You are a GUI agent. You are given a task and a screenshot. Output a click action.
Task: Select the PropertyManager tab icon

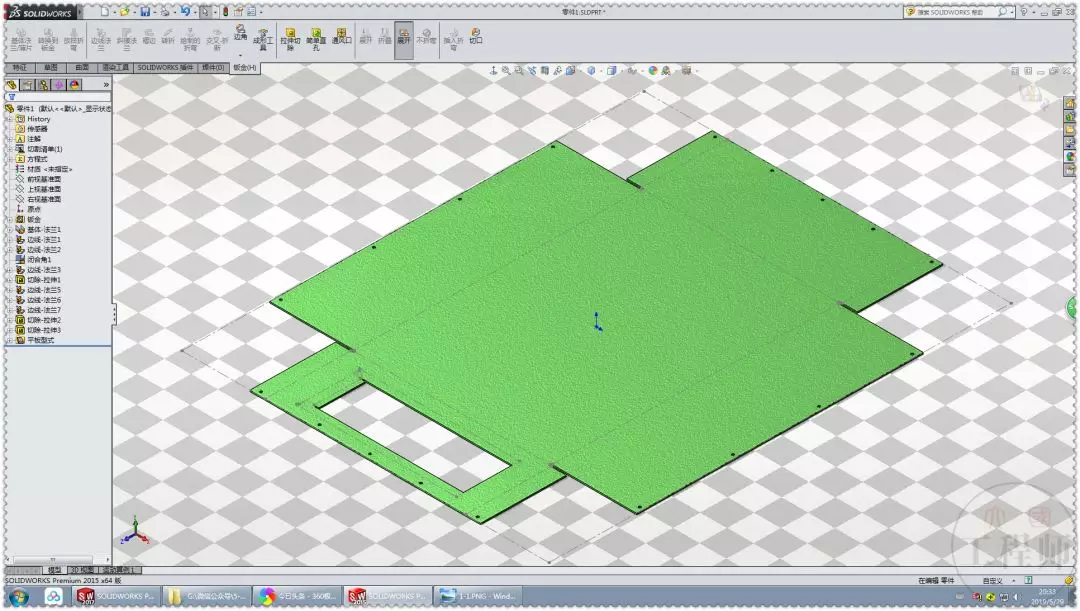coord(28,85)
